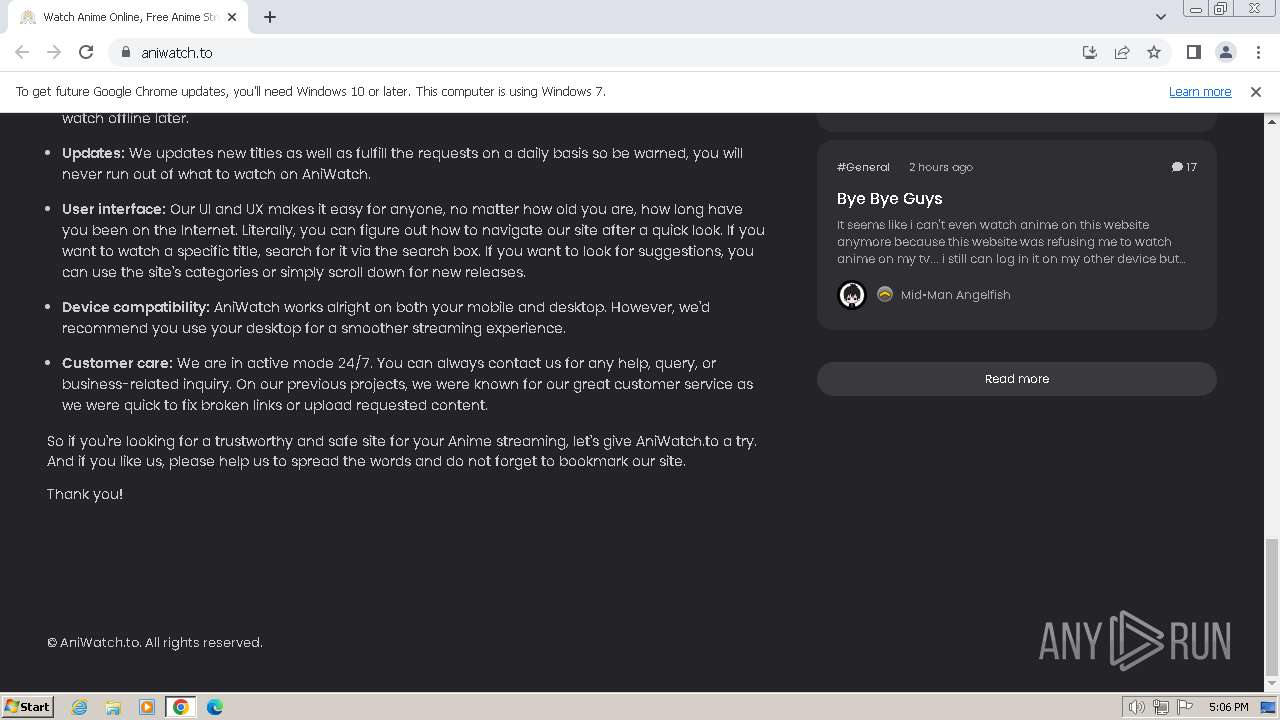1280x720 pixels.
Task: Open Chrome's three-dot menu
Action: coord(1256,52)
